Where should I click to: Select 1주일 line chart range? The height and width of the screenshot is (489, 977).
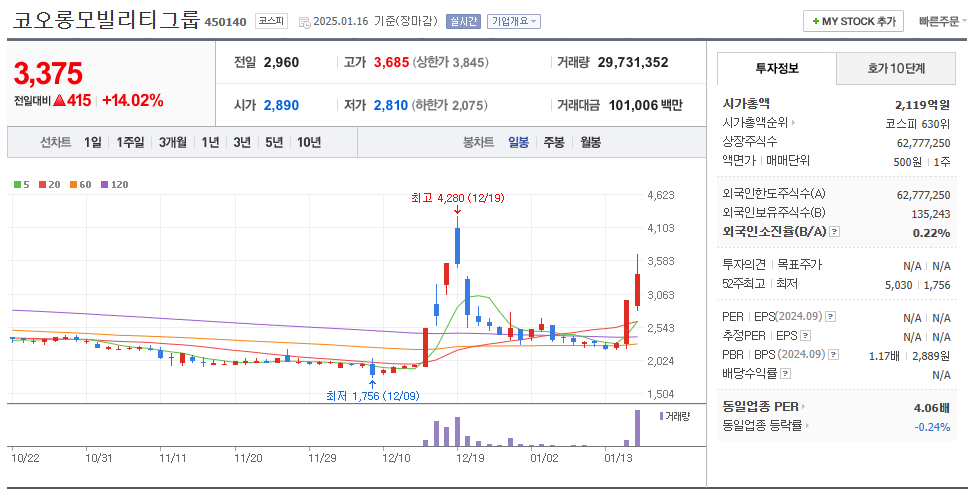coord(130,143)
